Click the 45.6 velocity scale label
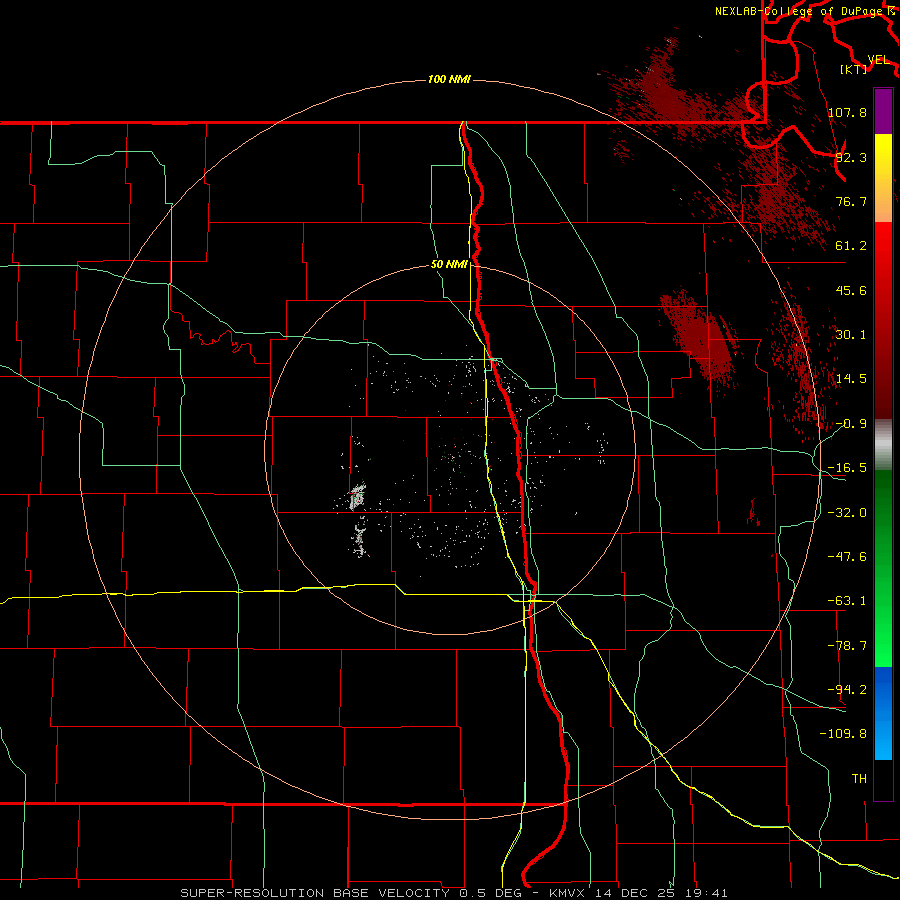The width and height of the screenshot is (900, 900). pyautogui.click(x=851, y=290)
